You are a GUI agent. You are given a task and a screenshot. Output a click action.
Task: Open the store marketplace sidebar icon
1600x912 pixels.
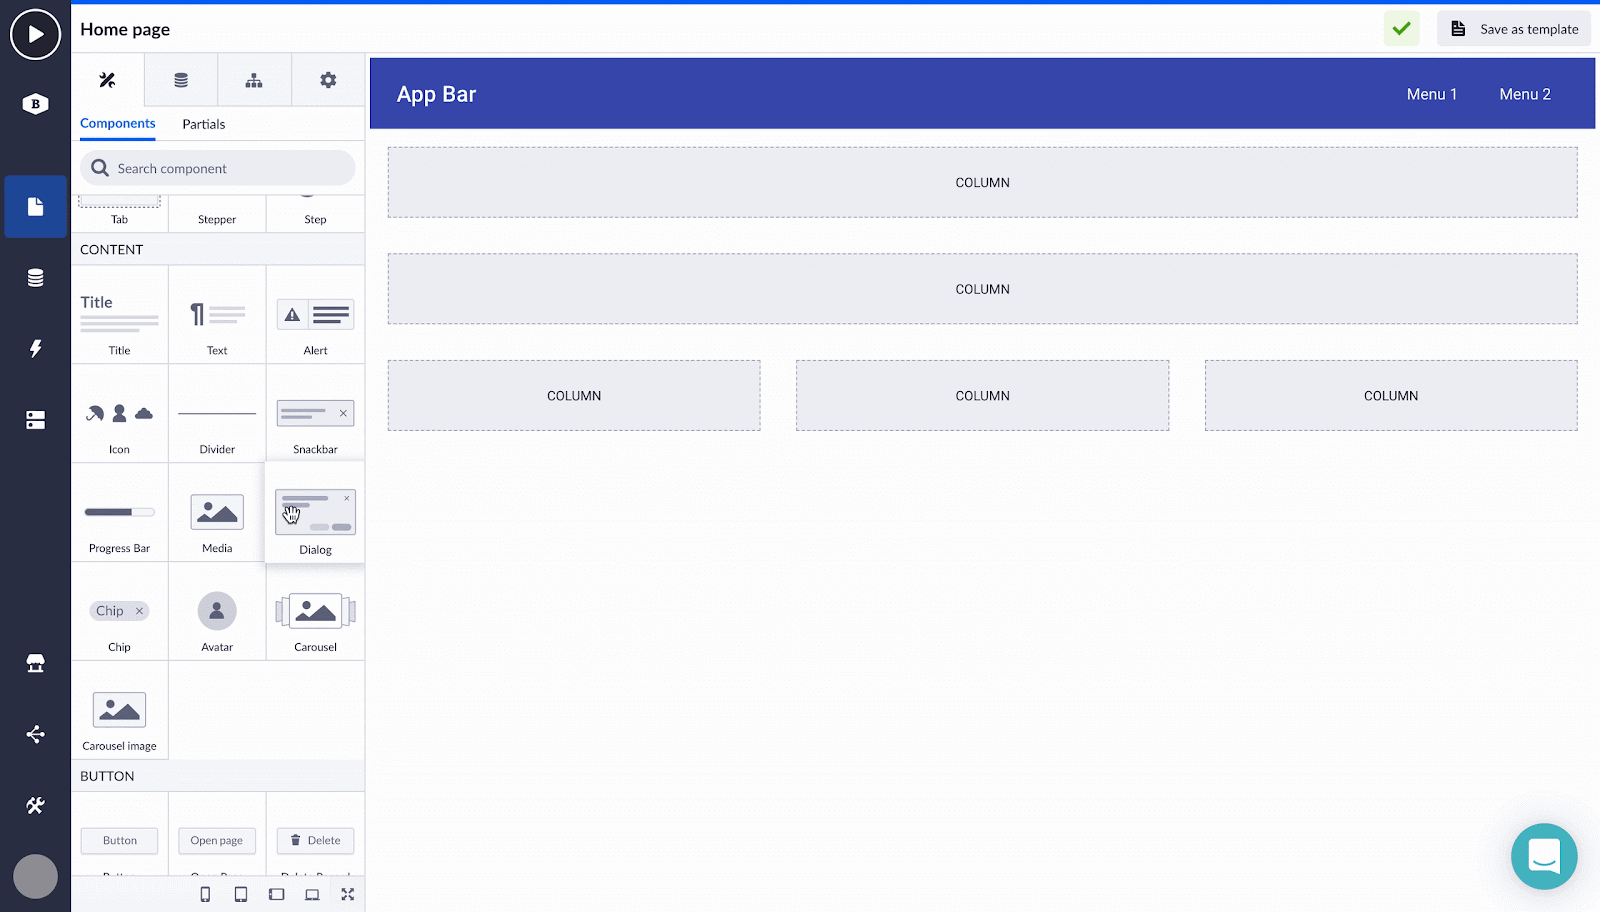pos(35,663)
